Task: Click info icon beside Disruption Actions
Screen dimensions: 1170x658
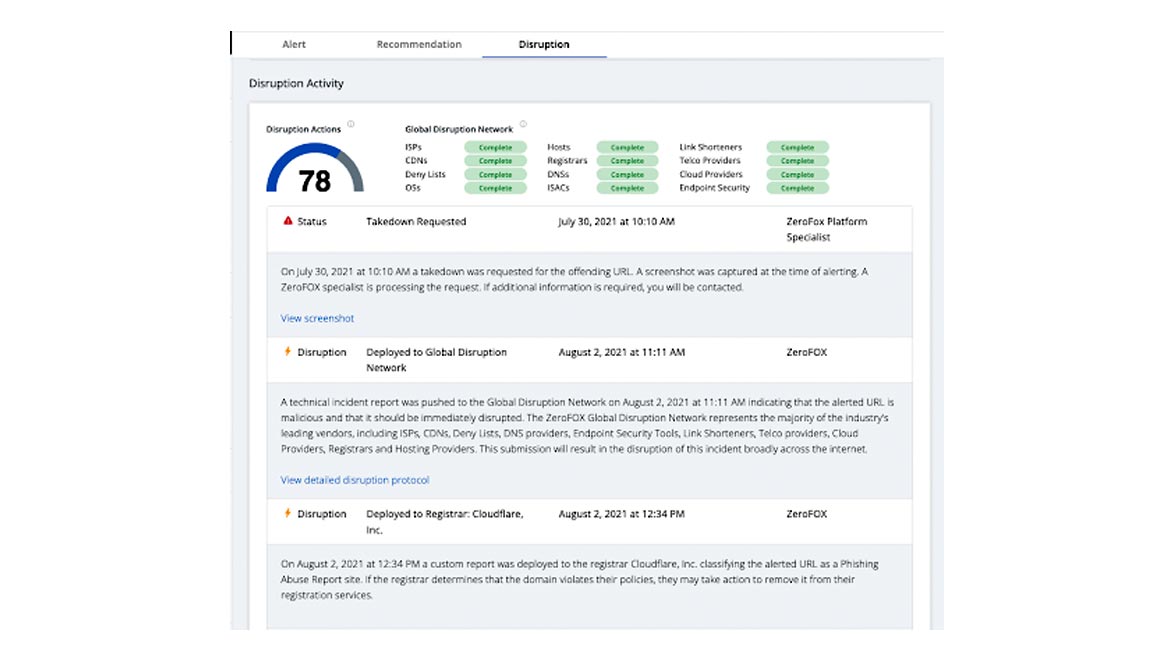Action: 351,126
